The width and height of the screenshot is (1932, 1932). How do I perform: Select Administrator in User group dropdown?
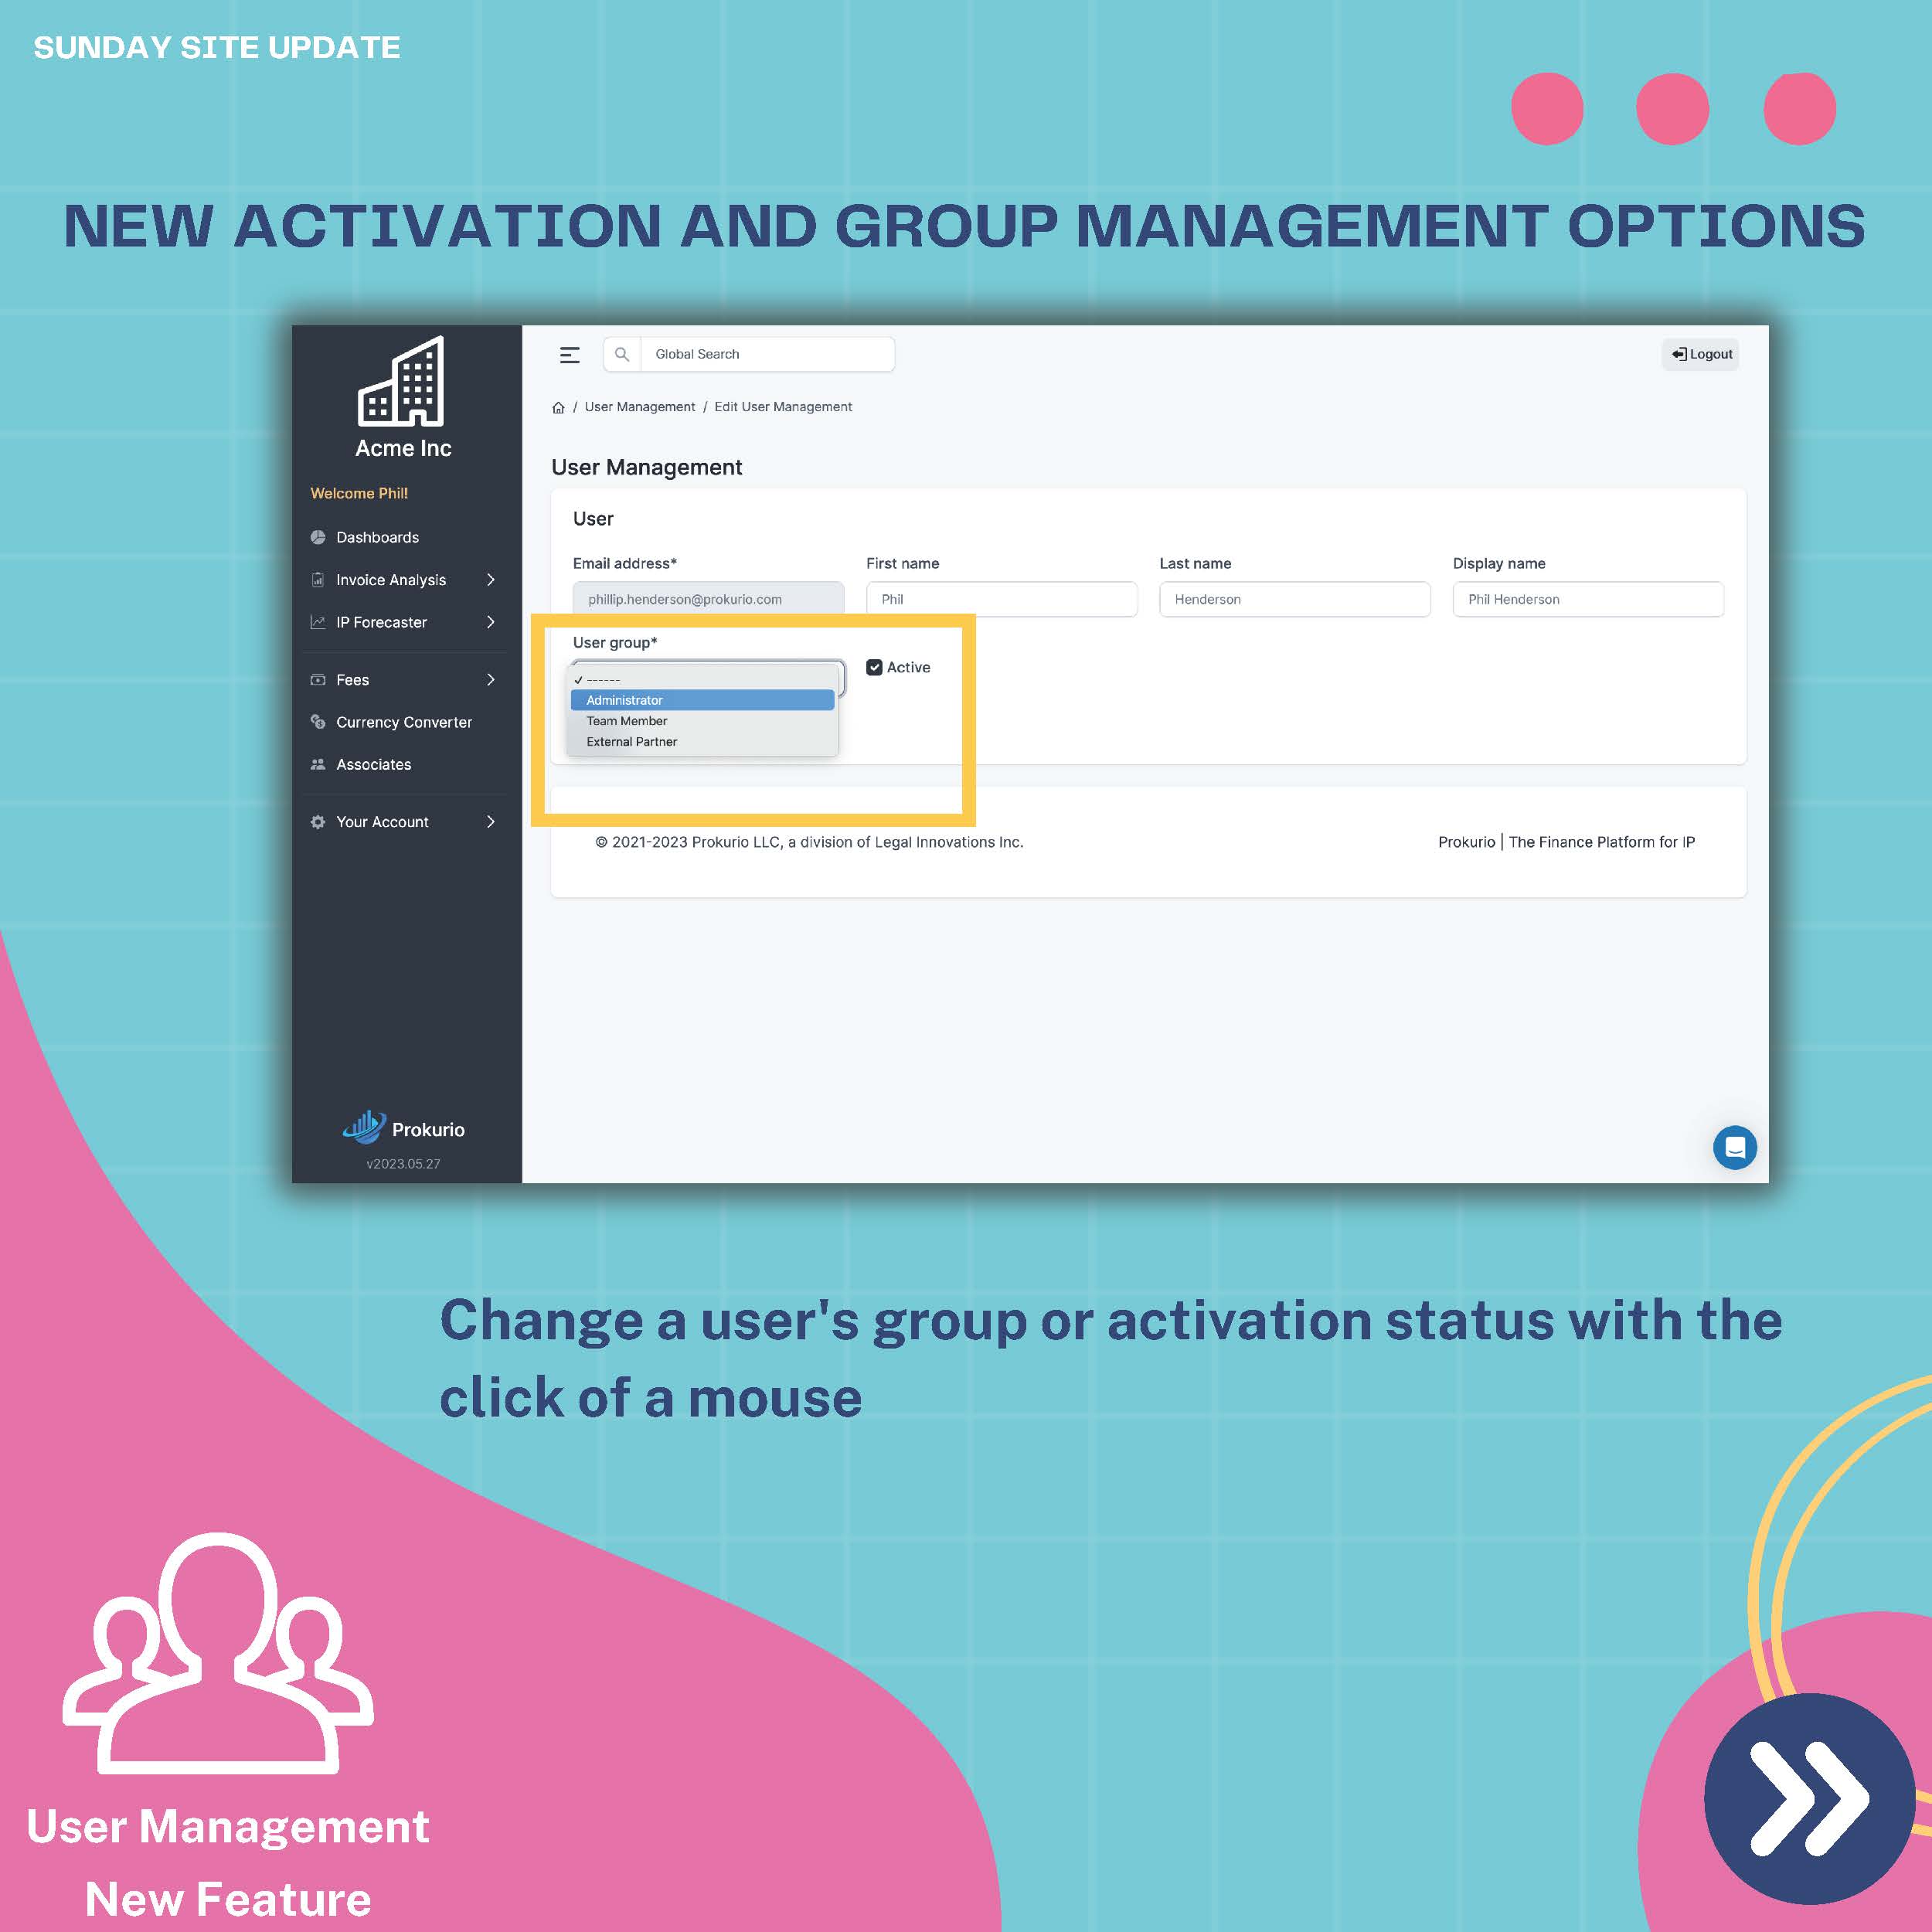[702, 700]
